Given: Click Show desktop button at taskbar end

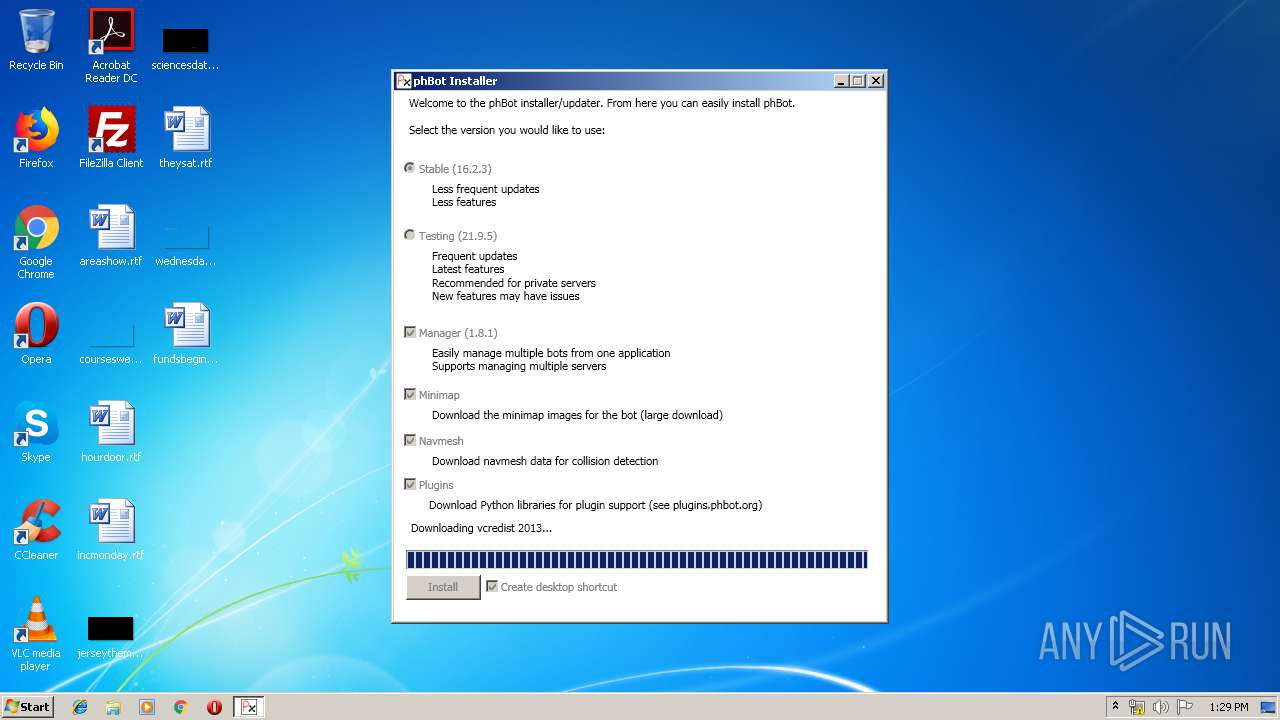Looking at the screenshot, I should coord(1268,707).
